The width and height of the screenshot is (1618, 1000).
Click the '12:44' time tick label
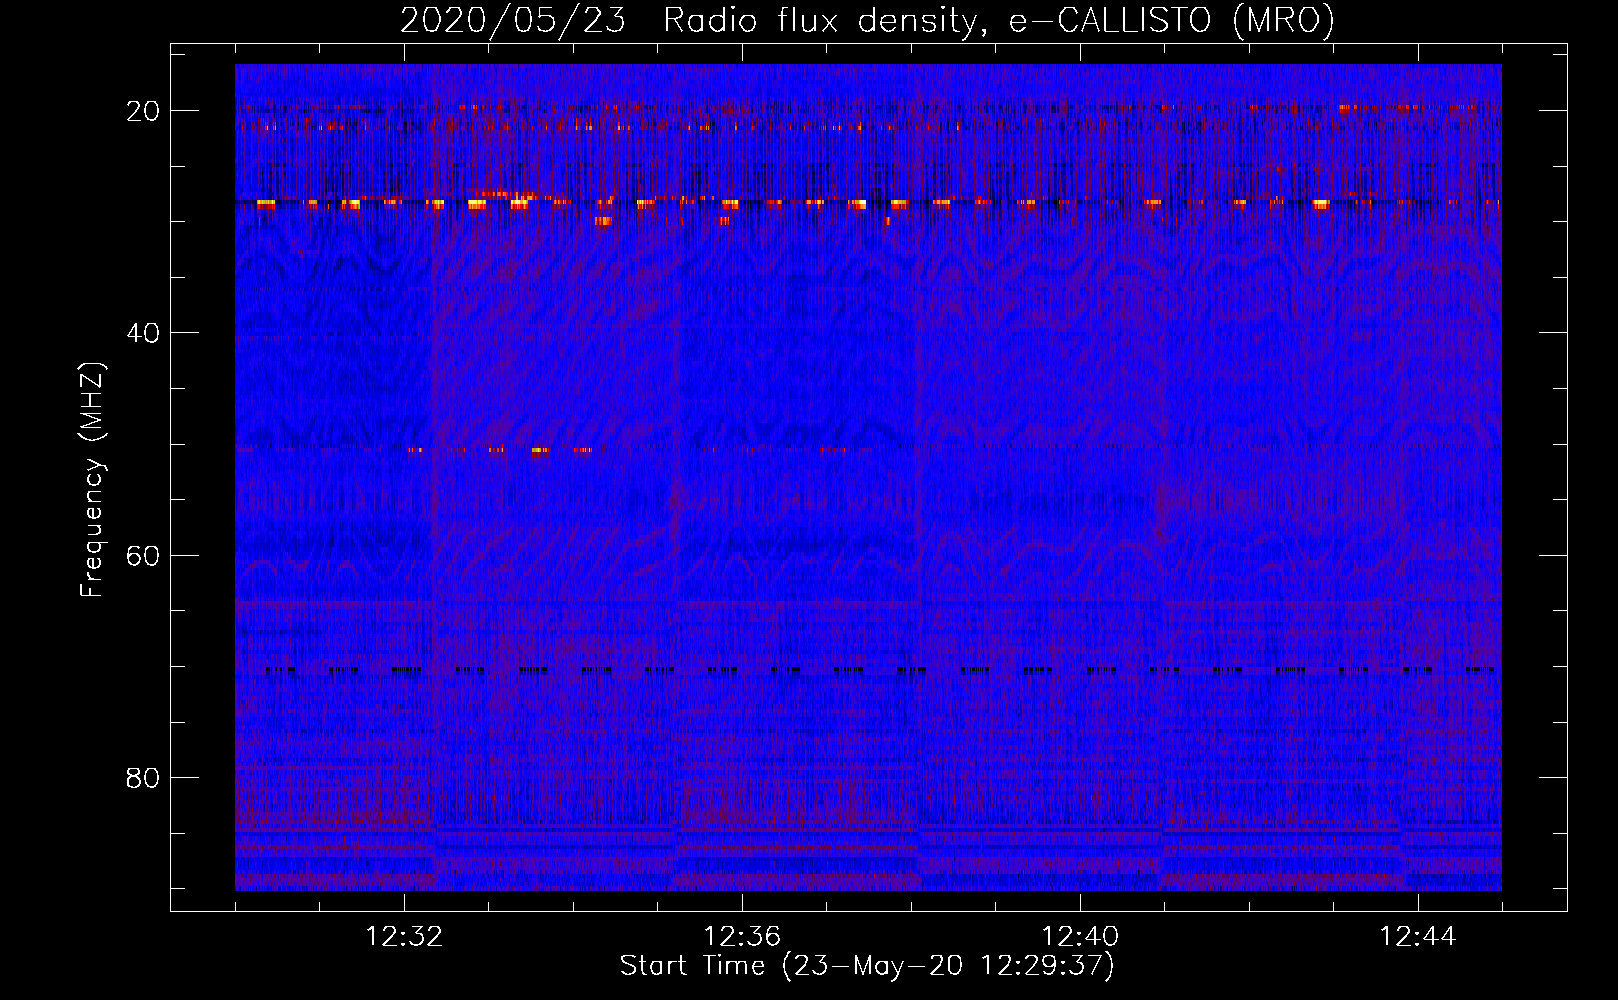1418,937
